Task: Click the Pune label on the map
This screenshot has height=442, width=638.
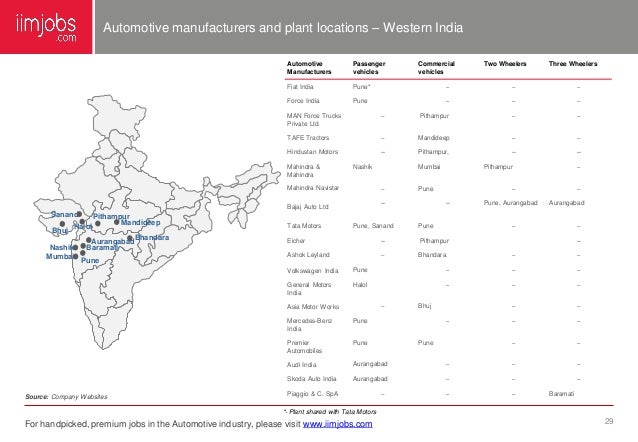Action: pos(90,260)
